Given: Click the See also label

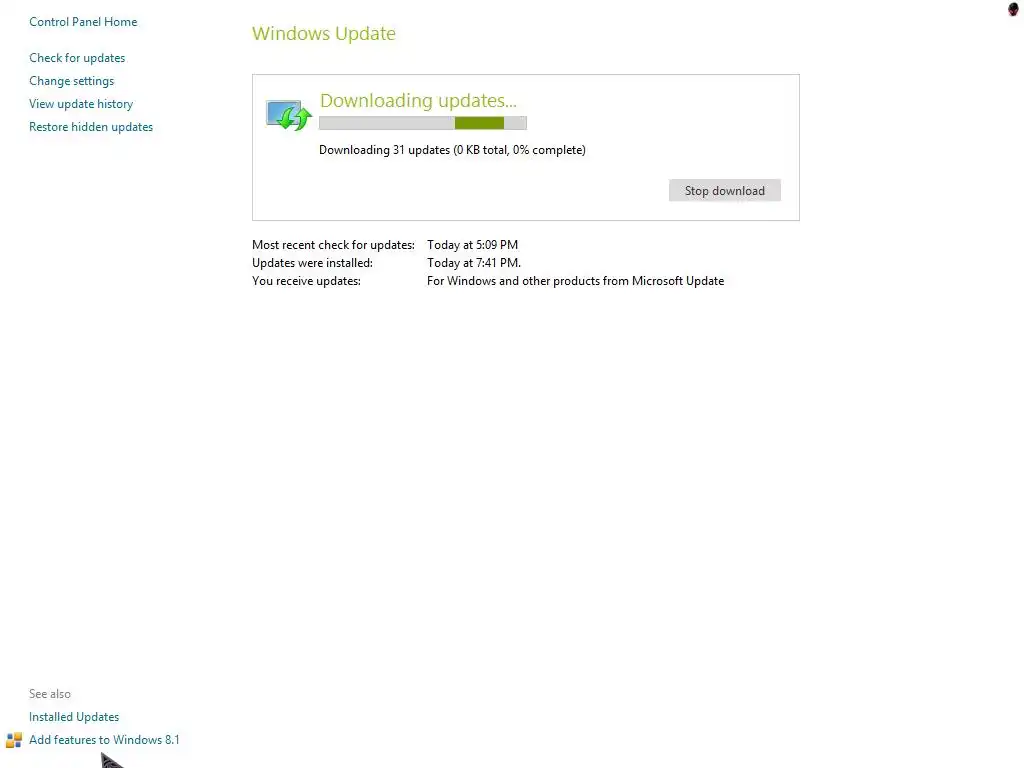Looking at the screenshot, I should (50, 694).
